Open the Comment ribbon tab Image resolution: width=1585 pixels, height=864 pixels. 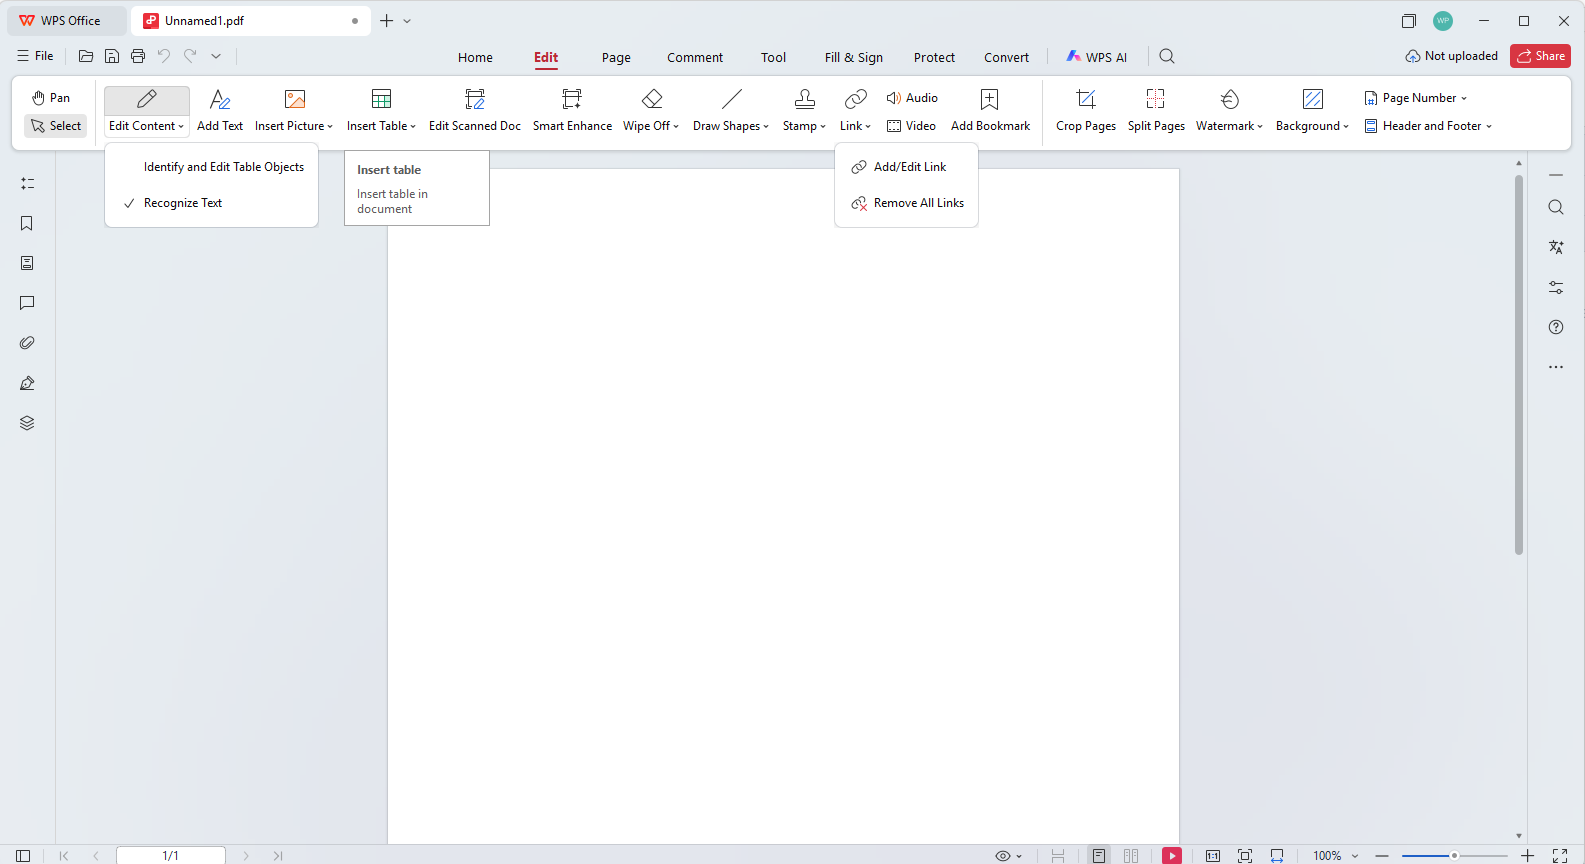tap(695, 58)
